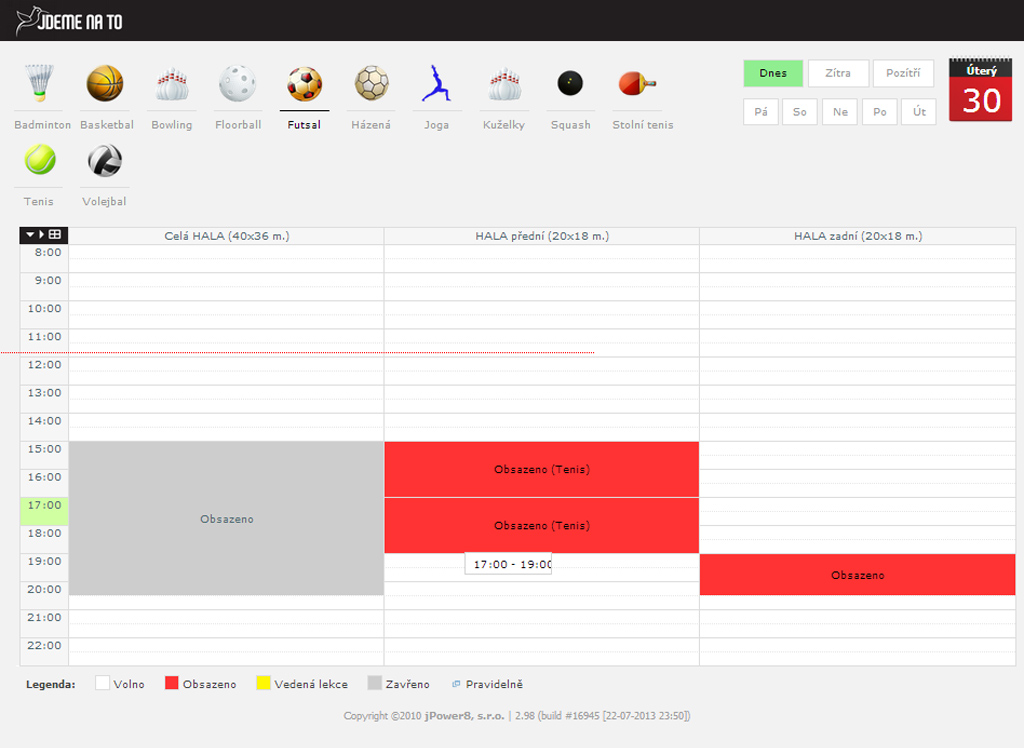
Task: Select the Tenis ball icon
Action: pyautogui.click(x=40, y=160)
